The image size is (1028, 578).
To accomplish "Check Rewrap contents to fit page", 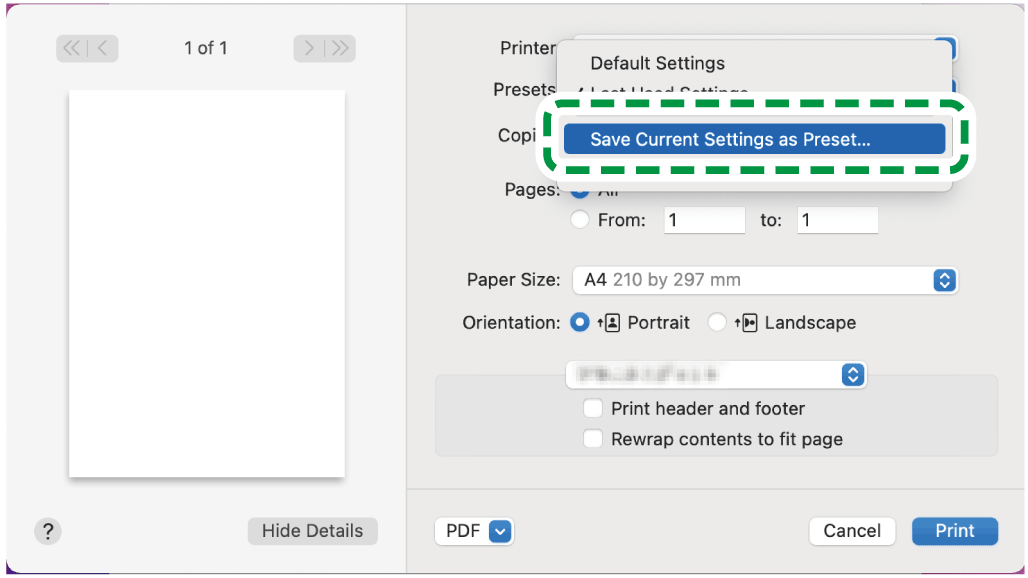I will click(594, 439).
